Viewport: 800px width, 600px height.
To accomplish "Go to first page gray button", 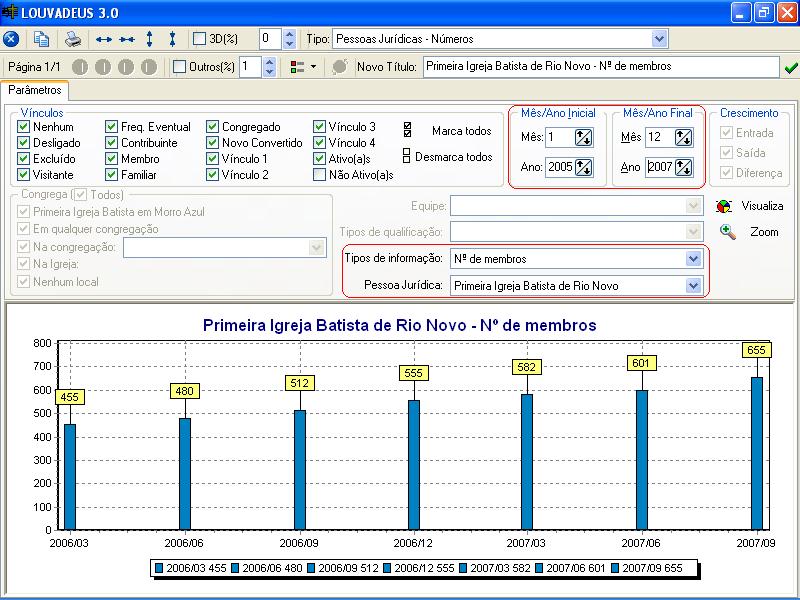I will click(80, 67).
